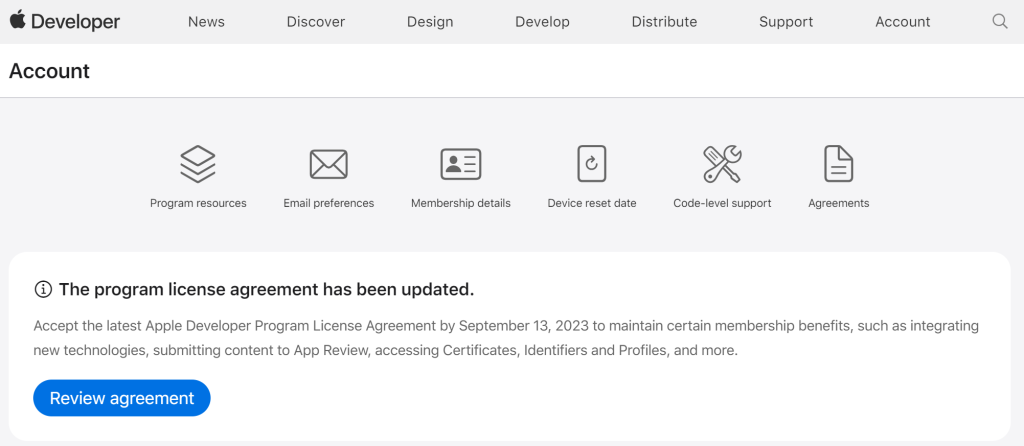The height and width of the screenshot is (446, 1024).
Task: Select the Email preferences envelope icon
Action: [328, 164]
